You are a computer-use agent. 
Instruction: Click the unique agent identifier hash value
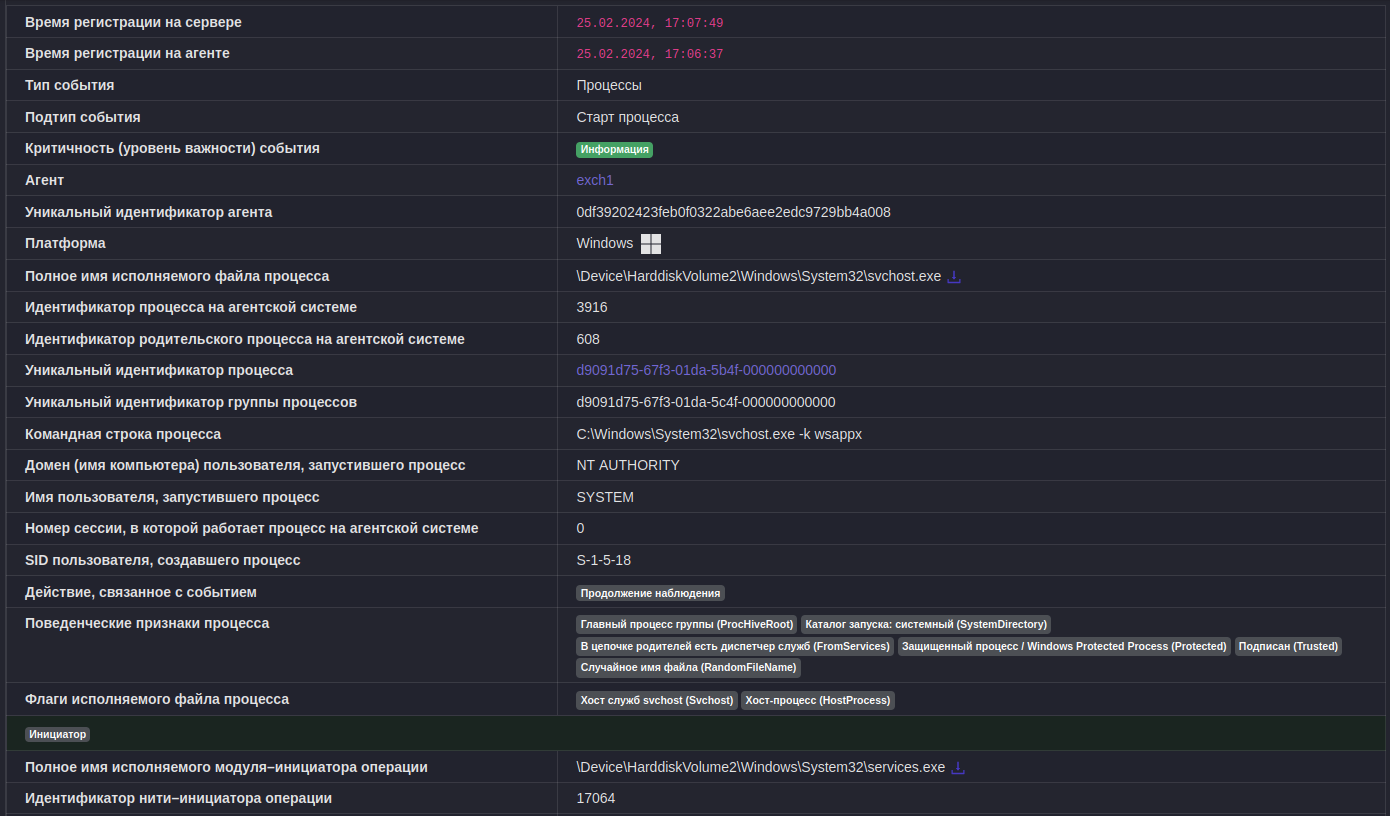point(733,212)
